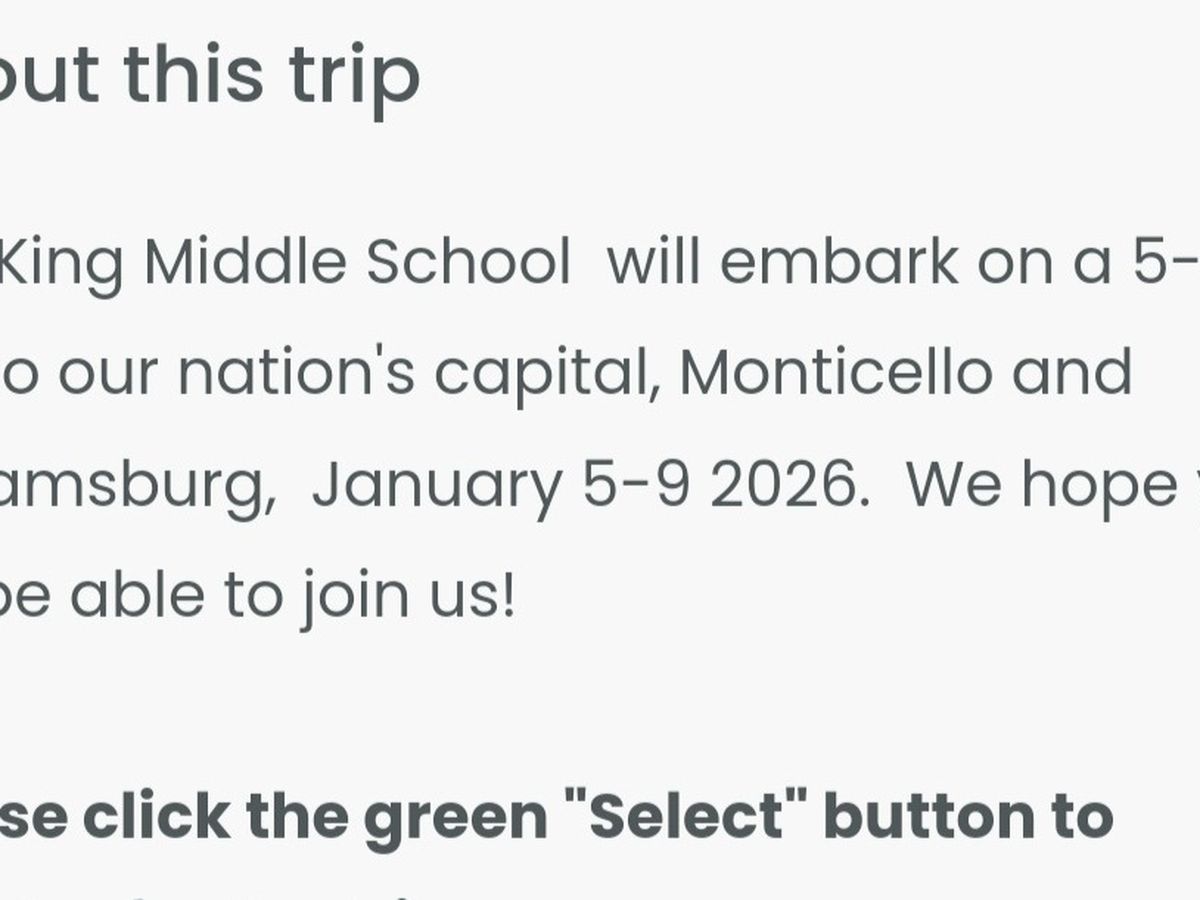Click the word "able" in the paragraph
The width and height of the screenshot is (1200, 900).
click(137, 594)
